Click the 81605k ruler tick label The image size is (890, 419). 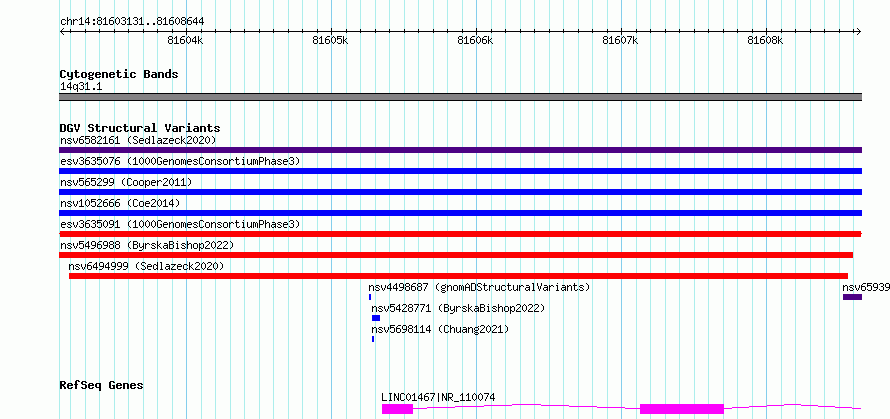point(331,40)
